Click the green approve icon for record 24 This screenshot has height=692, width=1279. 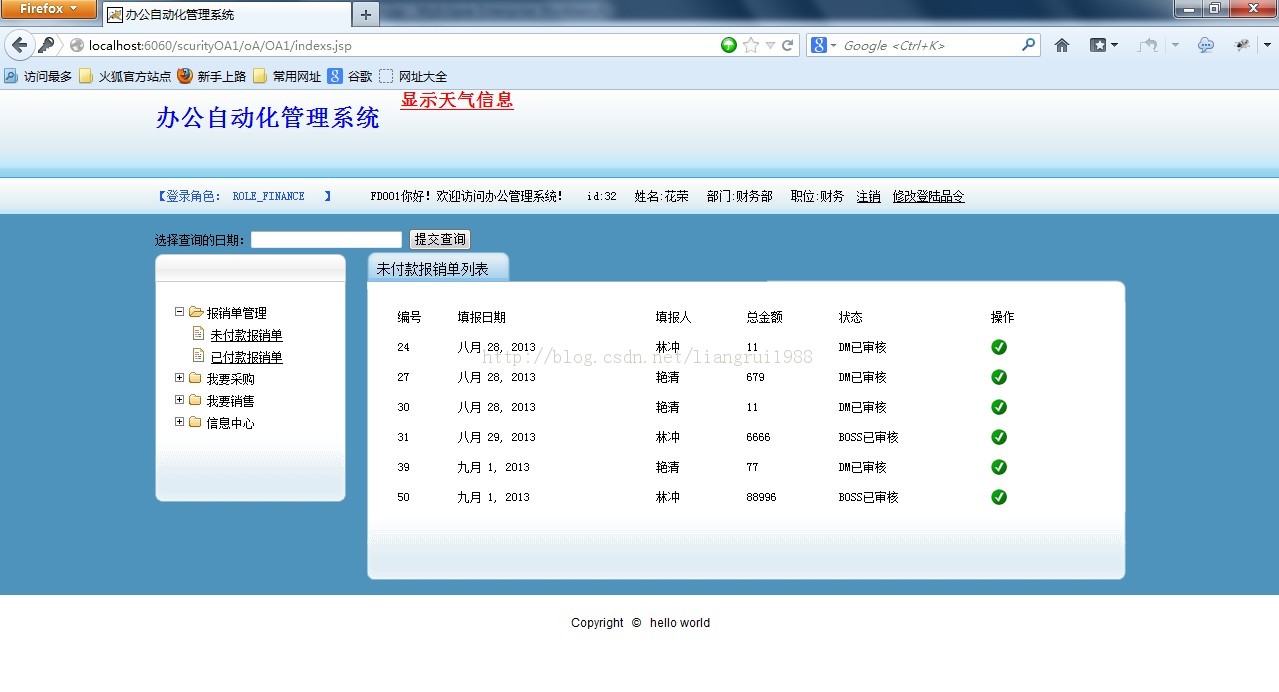tap(998, 347)
